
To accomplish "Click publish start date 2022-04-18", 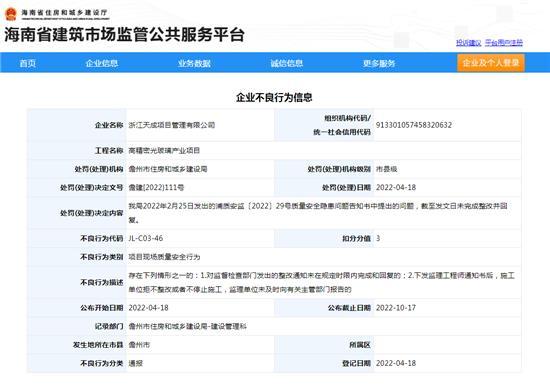I will (148, 308).
